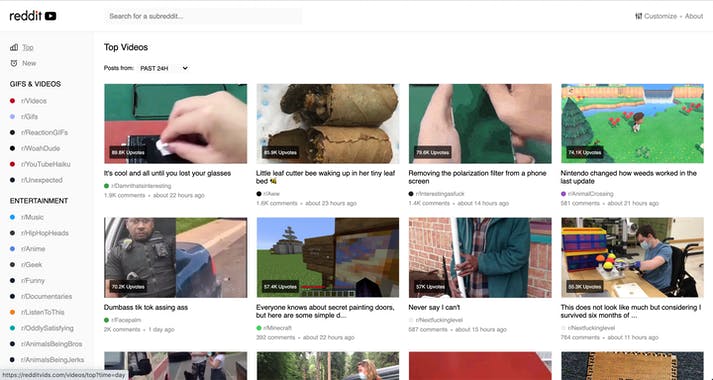Open r/AnimalCrossing subreddit link
Screen dimensions: 713x380
click(591, 194)
